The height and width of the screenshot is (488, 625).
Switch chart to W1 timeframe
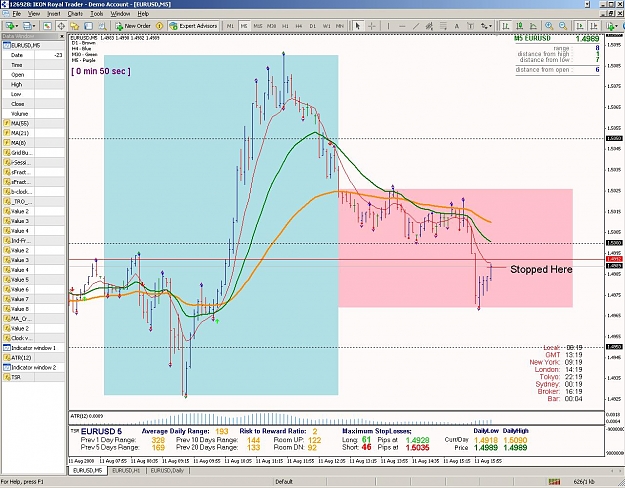point(326,26)
